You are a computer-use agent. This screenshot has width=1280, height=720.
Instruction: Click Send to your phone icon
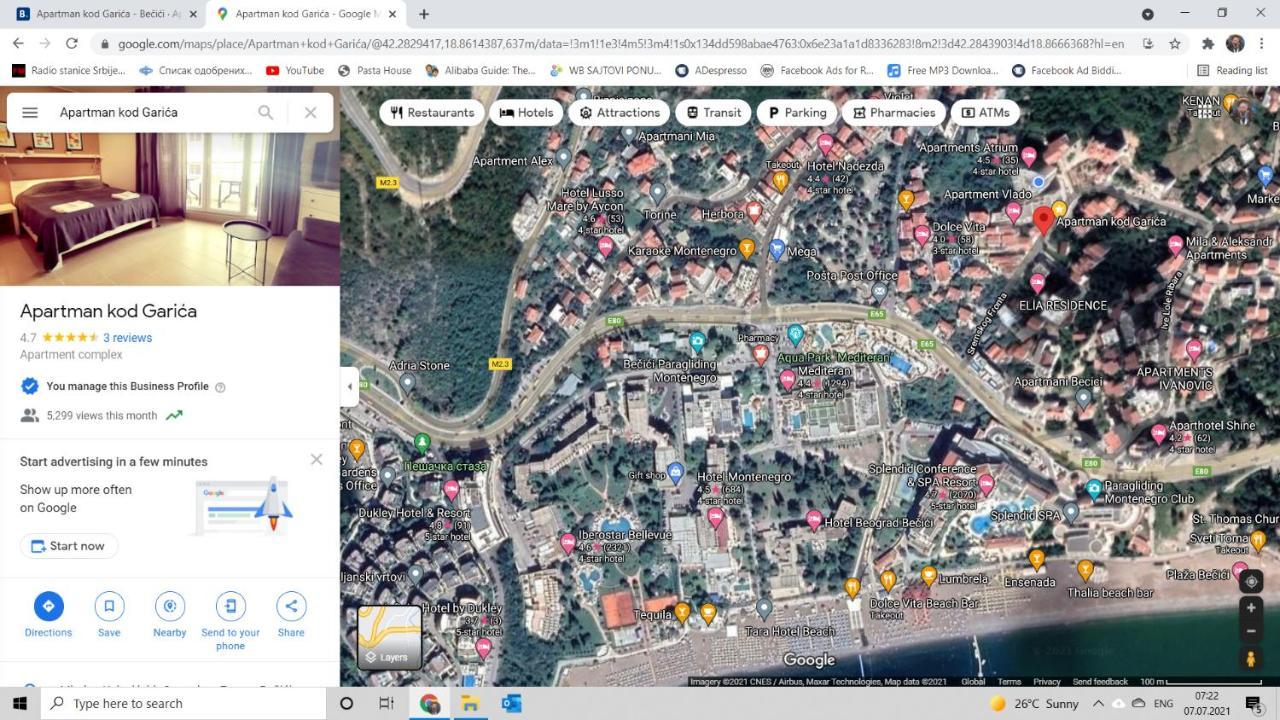coord(230,606)
